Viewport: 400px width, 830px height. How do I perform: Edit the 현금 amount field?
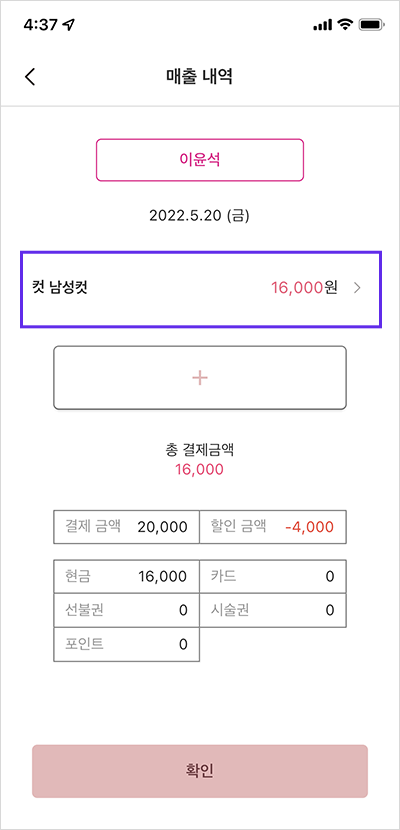(126, 576)
